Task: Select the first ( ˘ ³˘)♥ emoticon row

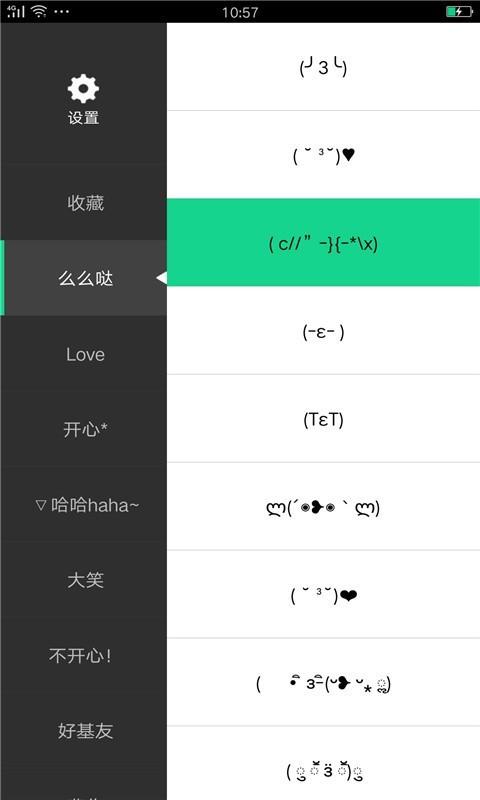Action: click(x=323, y=155)
